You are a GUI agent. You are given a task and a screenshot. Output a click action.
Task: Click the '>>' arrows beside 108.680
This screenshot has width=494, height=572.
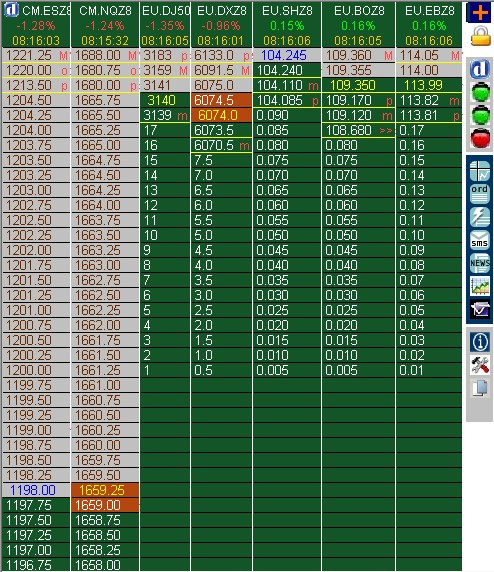(x=387, y=130)
